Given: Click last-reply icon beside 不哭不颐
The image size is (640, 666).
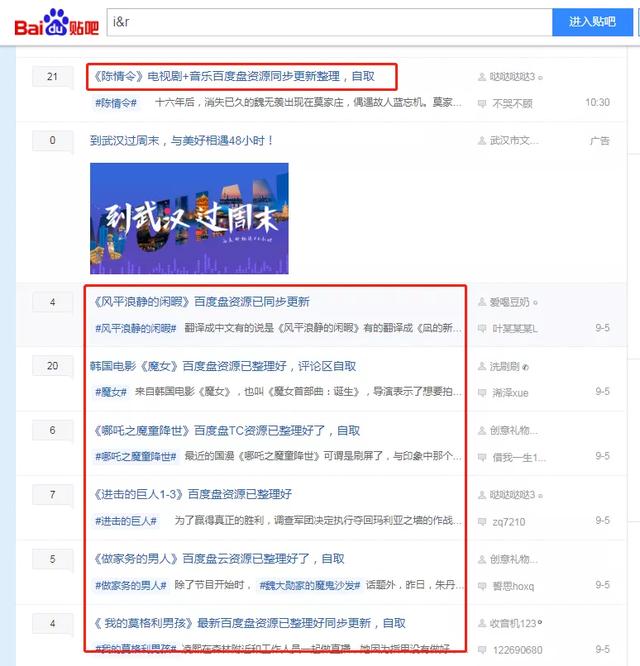Looking at the screenshot, I should point(482,103).
